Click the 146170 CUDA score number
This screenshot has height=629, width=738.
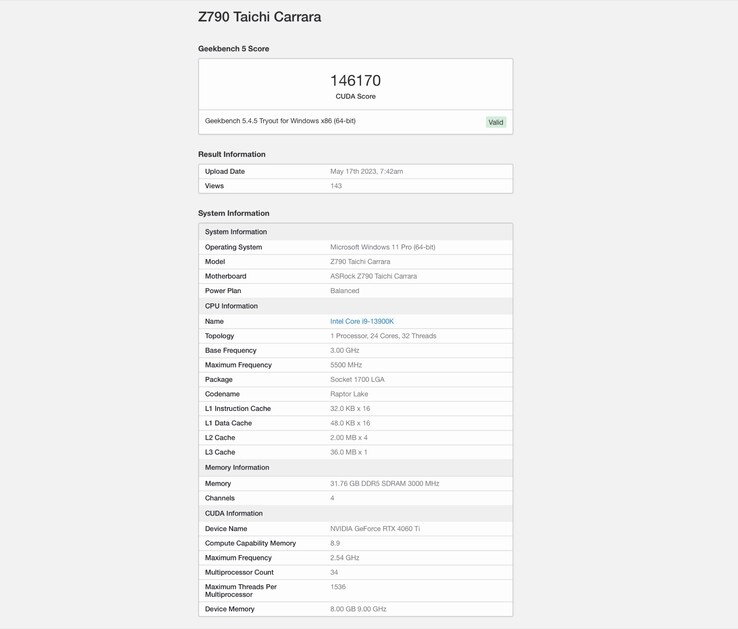355,80
